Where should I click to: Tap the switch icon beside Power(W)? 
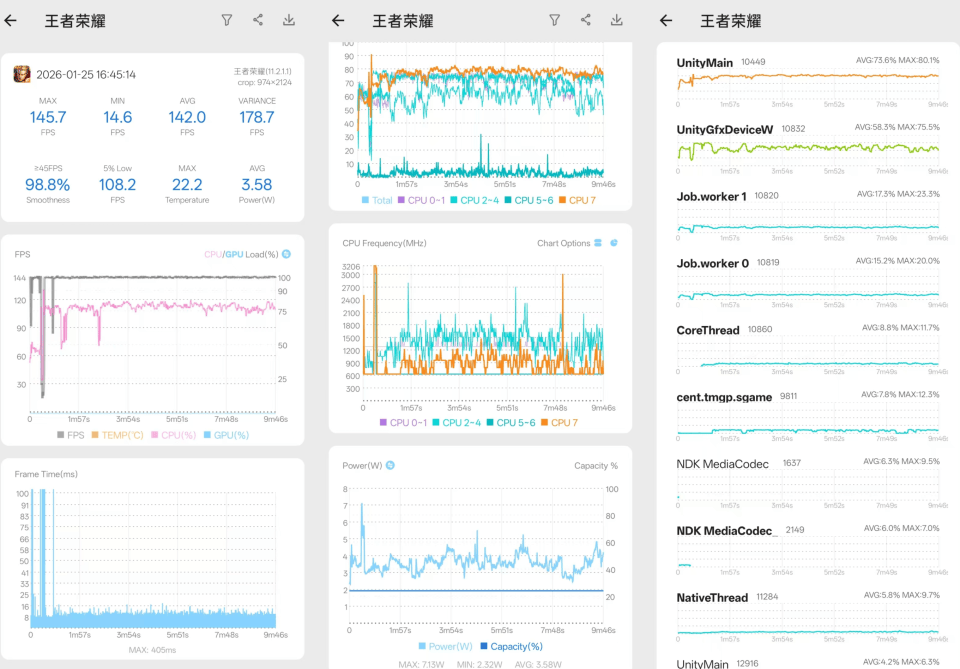click(x=390, y=465)
